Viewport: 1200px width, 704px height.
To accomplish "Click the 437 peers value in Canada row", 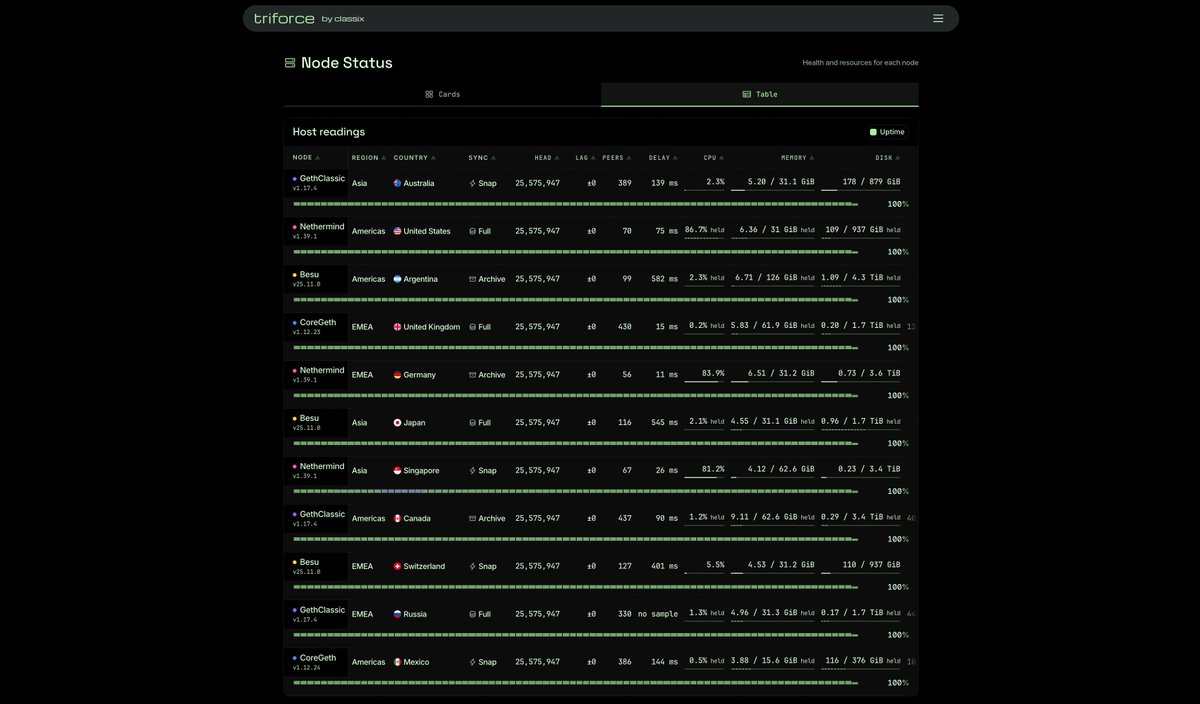I will point(625,518).
